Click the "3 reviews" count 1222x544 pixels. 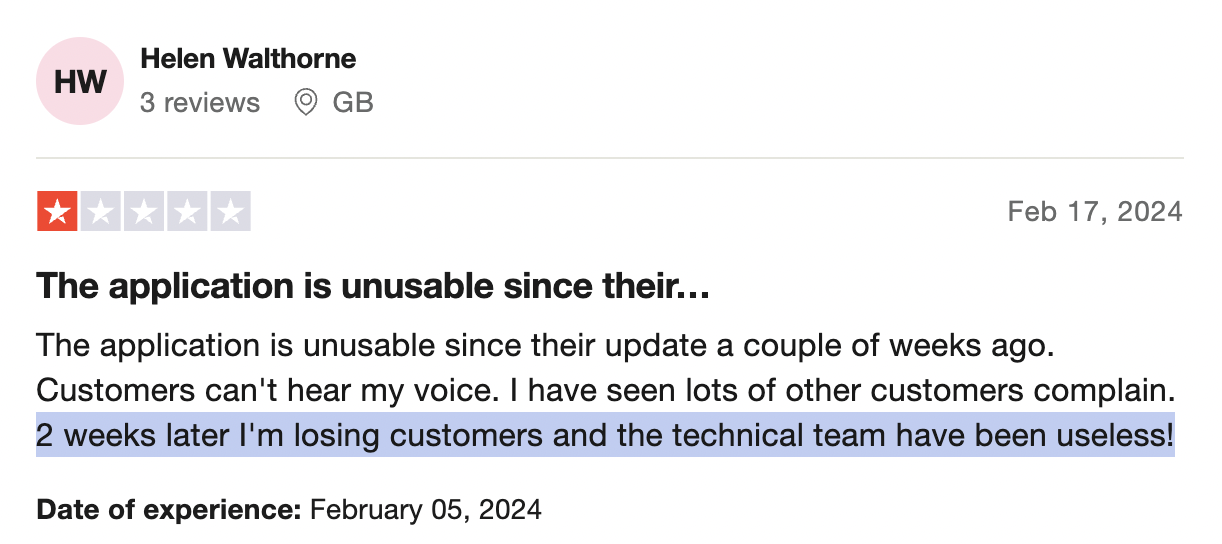(200, 102)
